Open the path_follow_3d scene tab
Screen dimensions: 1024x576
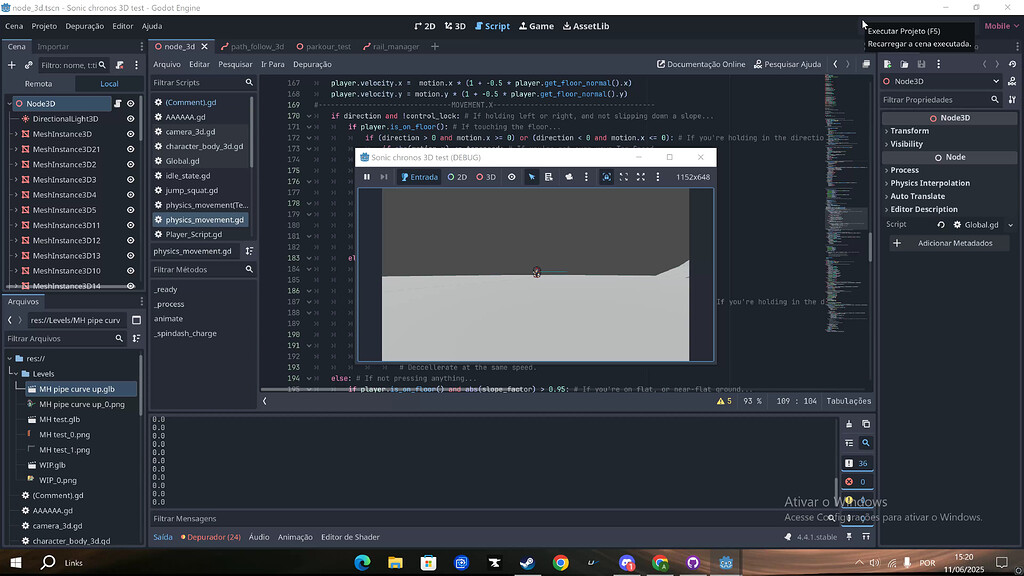(x=252, y=46)
